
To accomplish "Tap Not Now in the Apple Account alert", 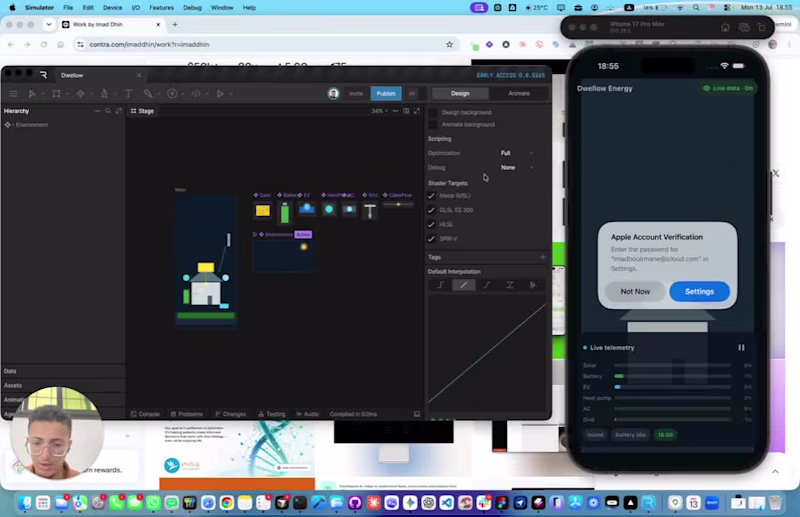I will coord(635,291).
